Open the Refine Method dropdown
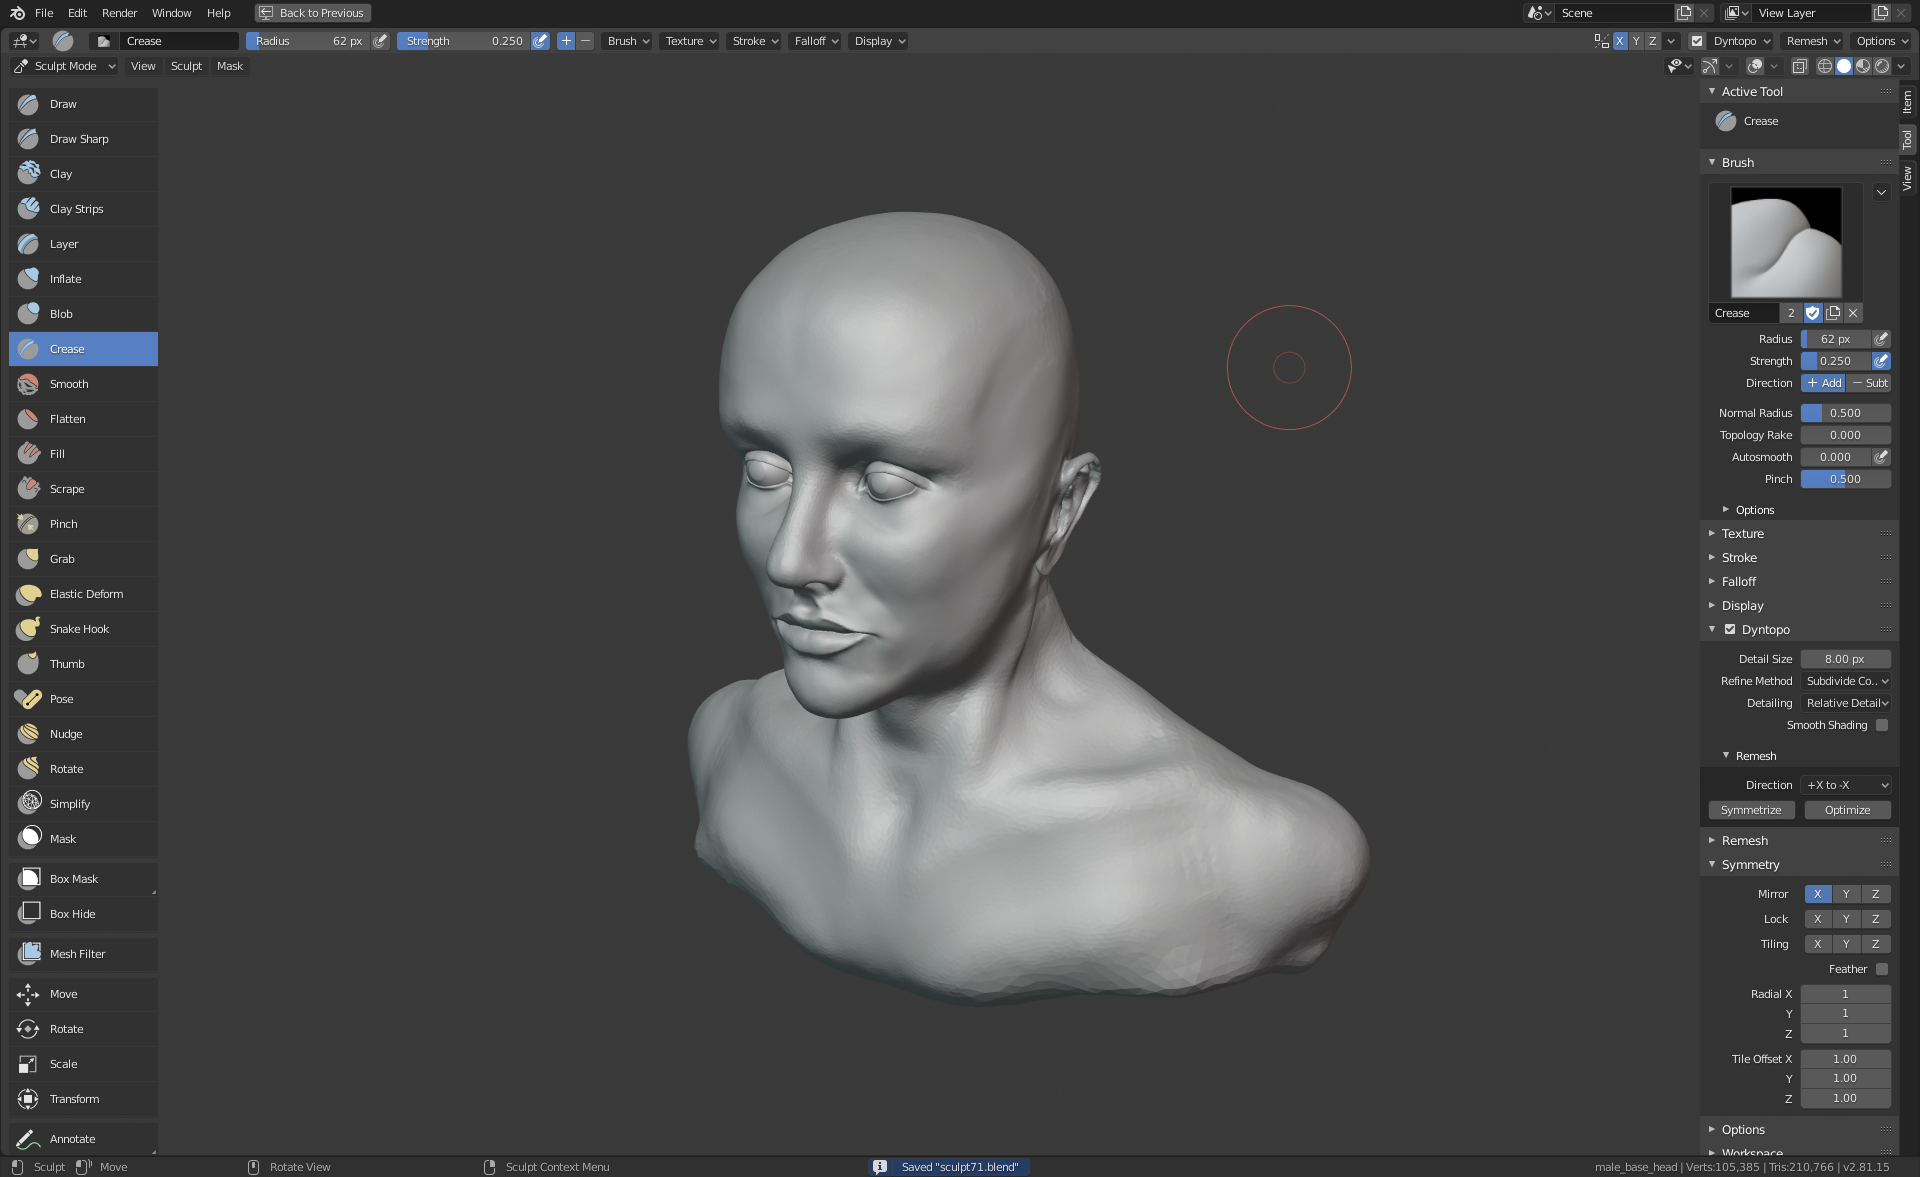The width and height of the screenshot is (1920, 1177). click(1846, 681)
